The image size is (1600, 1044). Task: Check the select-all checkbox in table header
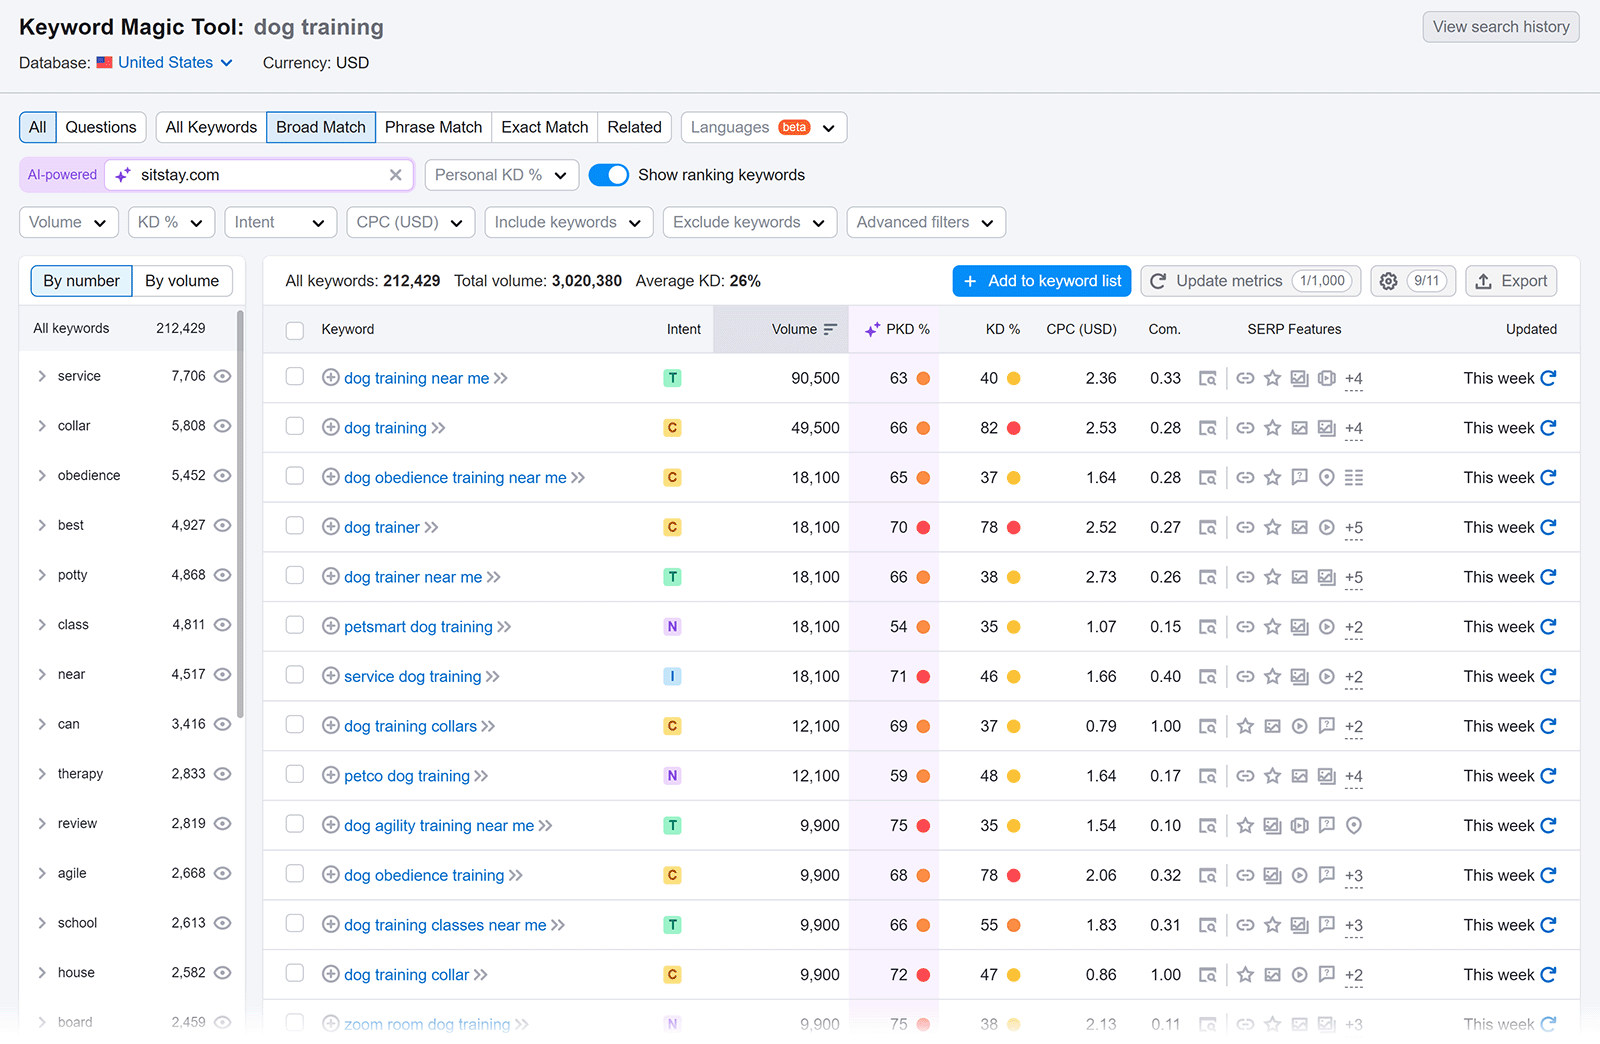tap(295, 329)
